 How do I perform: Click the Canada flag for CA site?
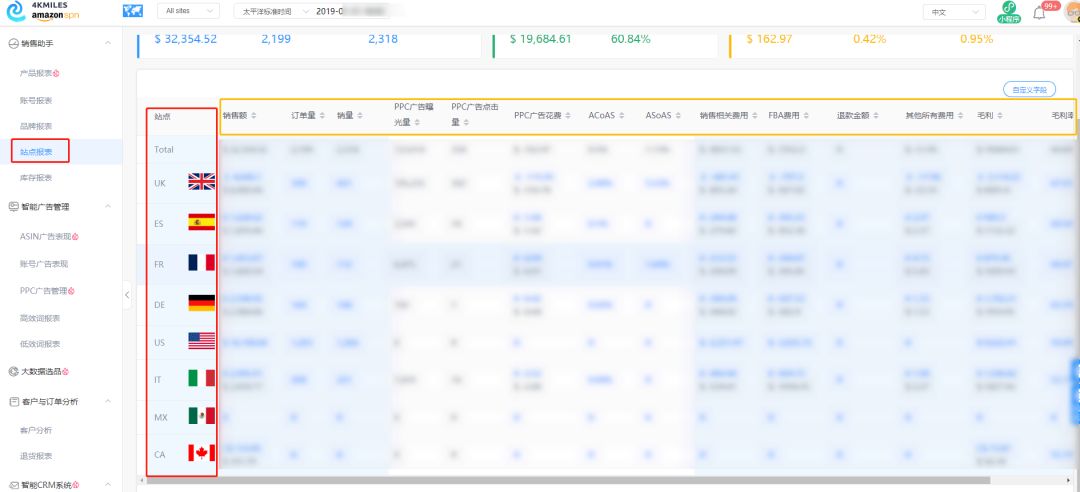pos(201,454)
